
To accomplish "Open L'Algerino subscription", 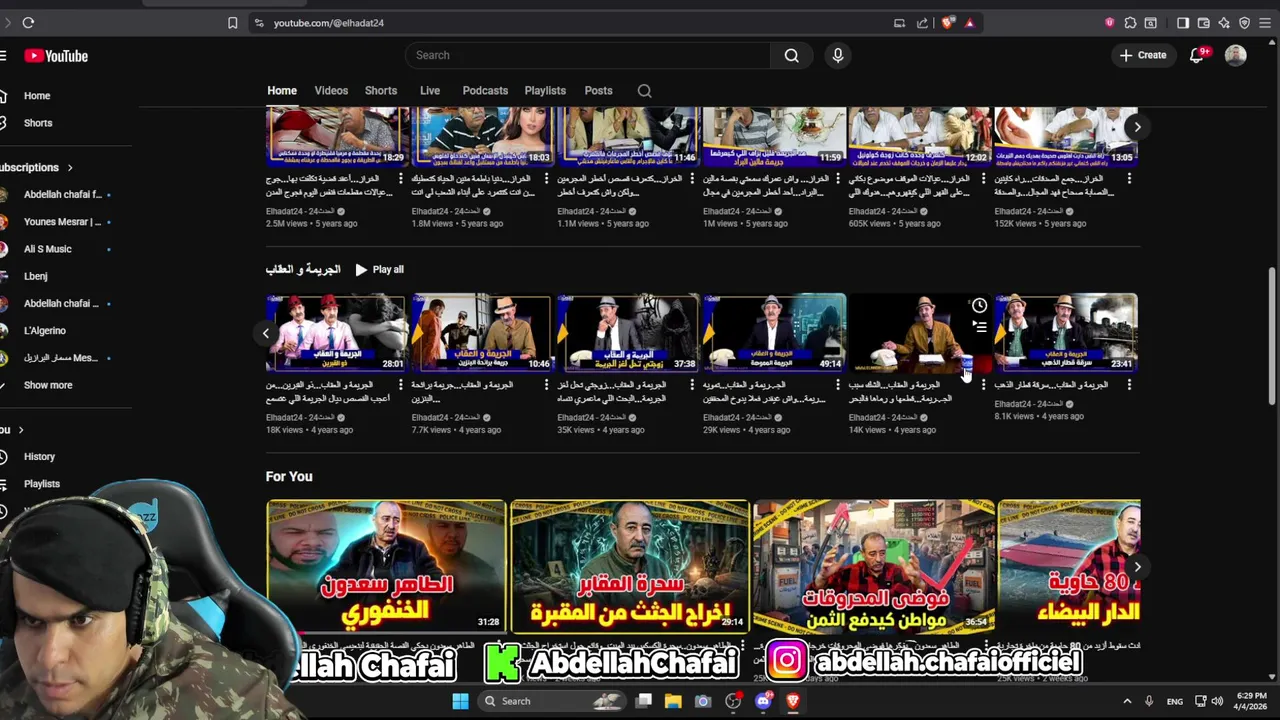I will 44,331.
